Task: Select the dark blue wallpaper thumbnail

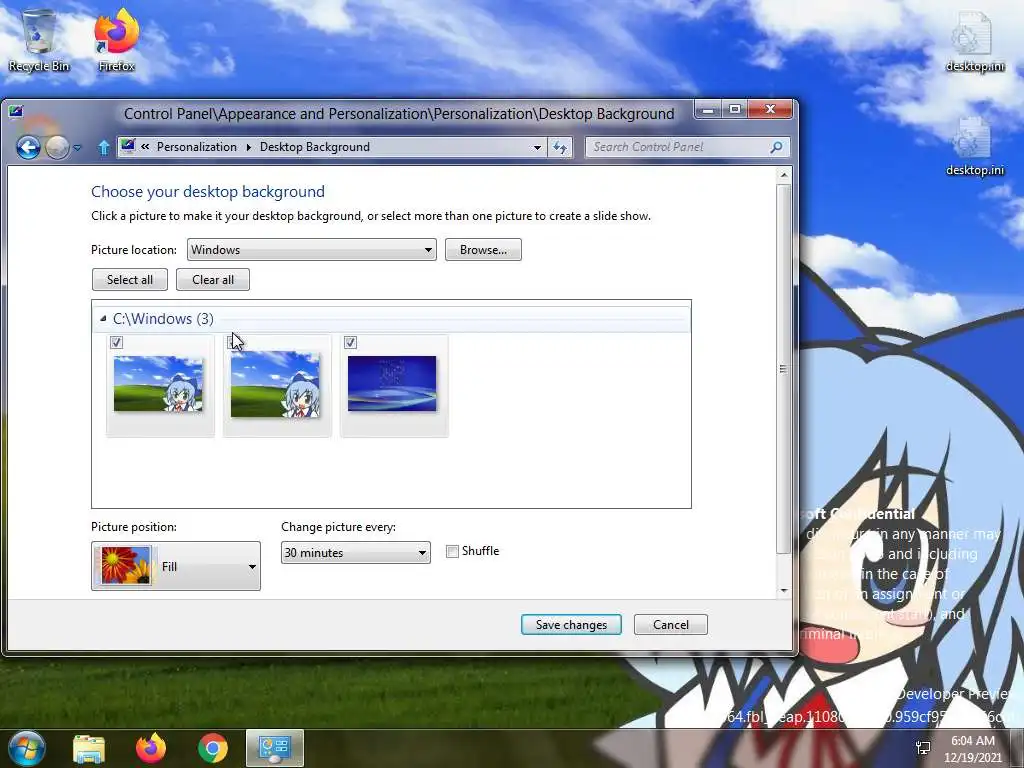Action: [392, 384]
